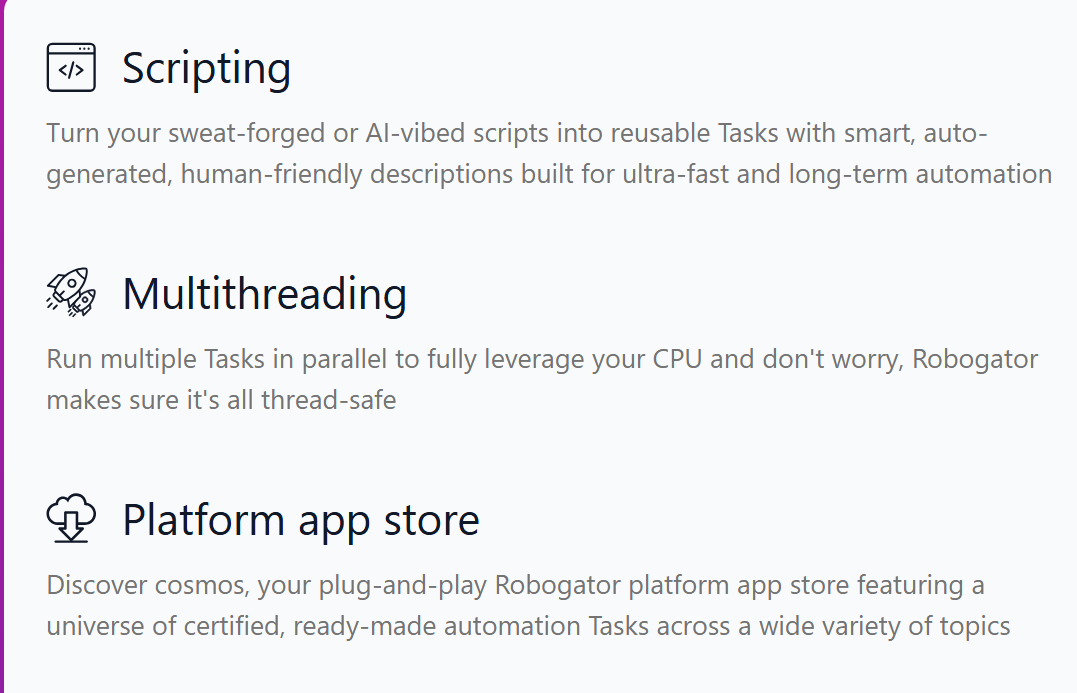Viewport: 1077px width, 693px height.
Task: Click the Scripting feature description paragraph
Action: [x=548, y=154]
